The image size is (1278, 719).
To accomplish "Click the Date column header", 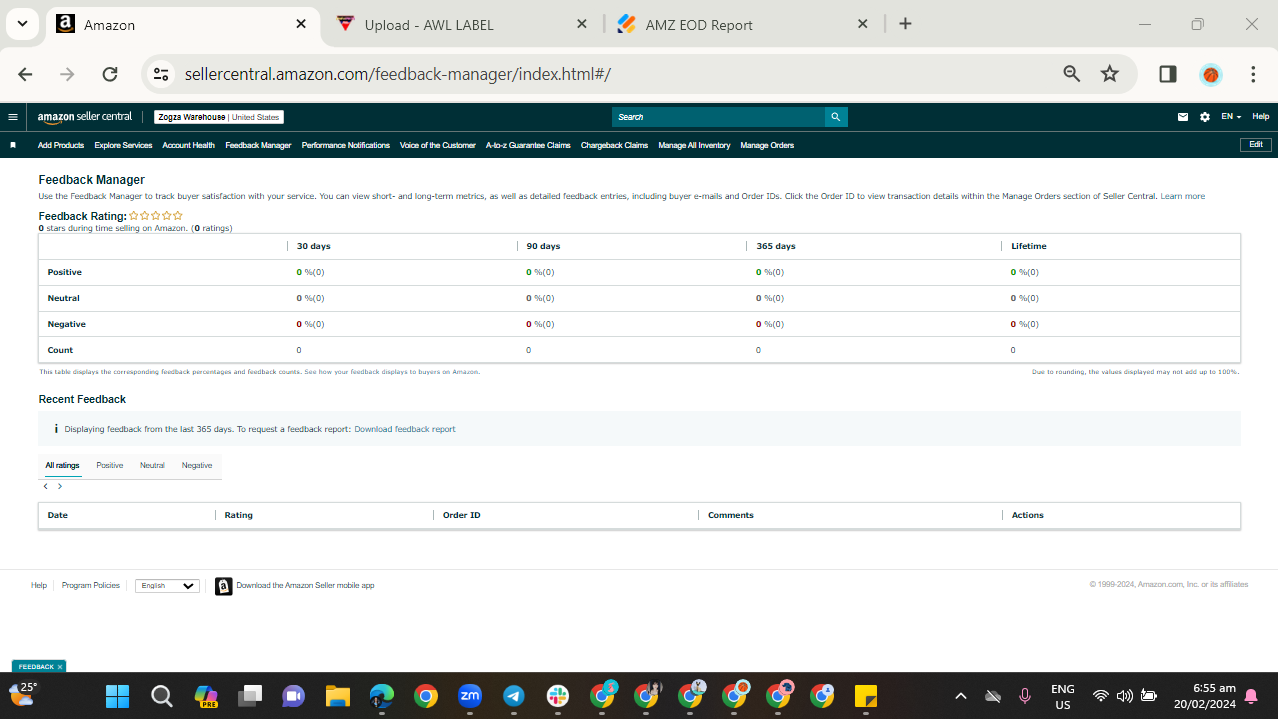I will click(58, 516).
